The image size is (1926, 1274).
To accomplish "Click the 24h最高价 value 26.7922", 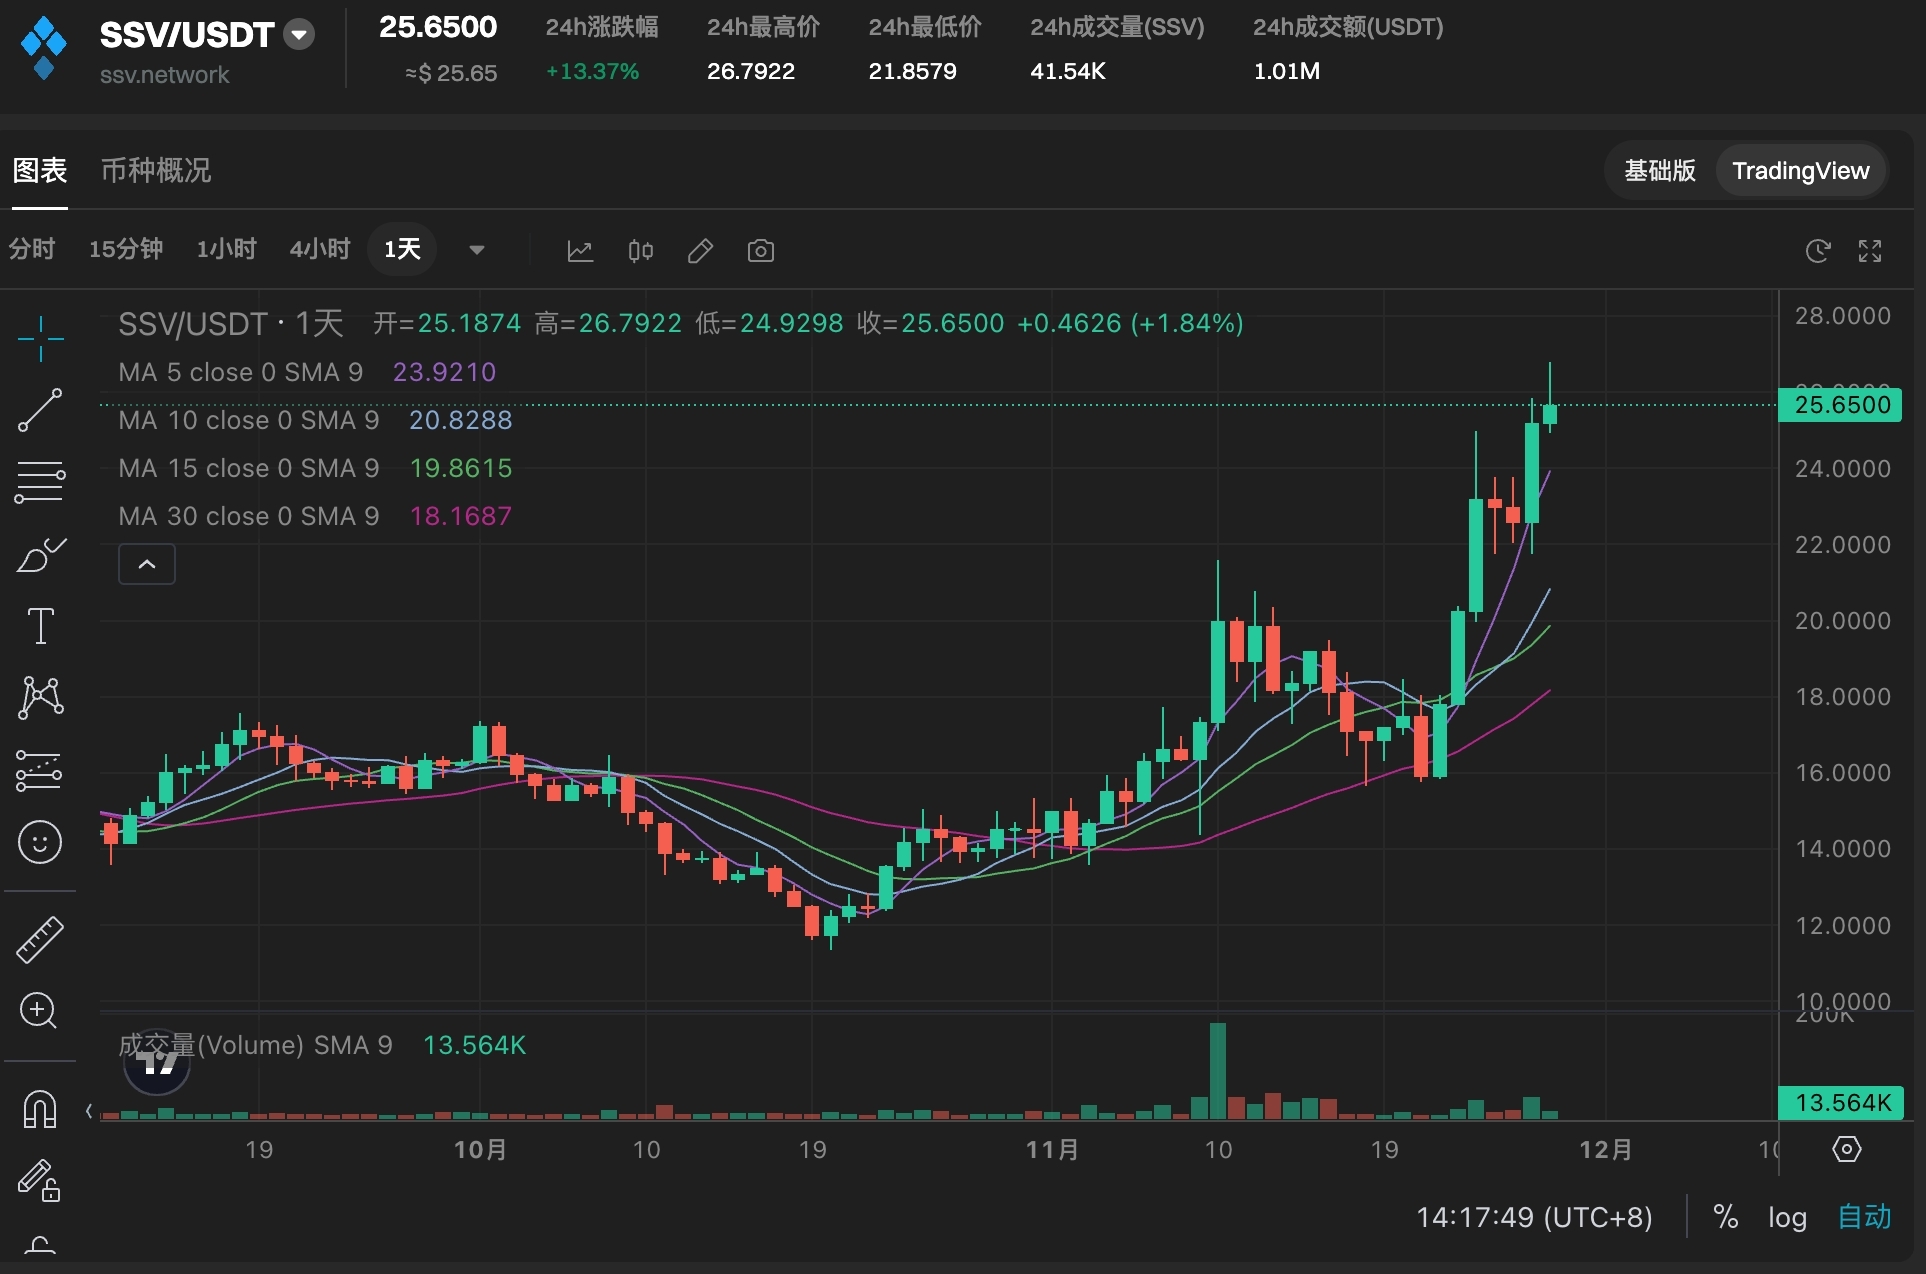I will [x=751, y=72].
